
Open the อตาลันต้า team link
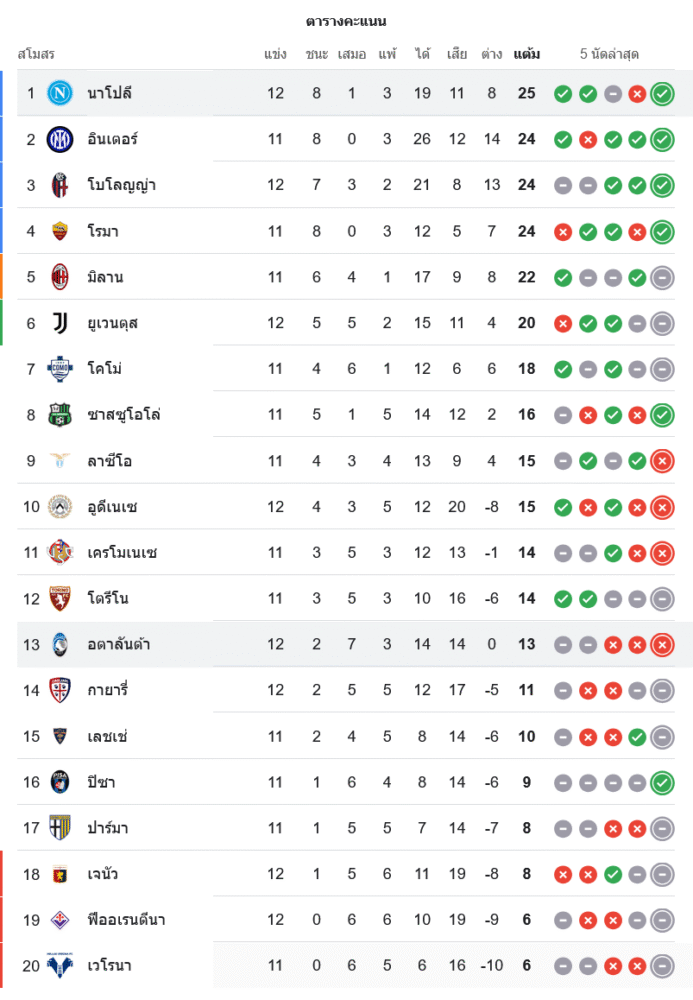click(119, 645)
